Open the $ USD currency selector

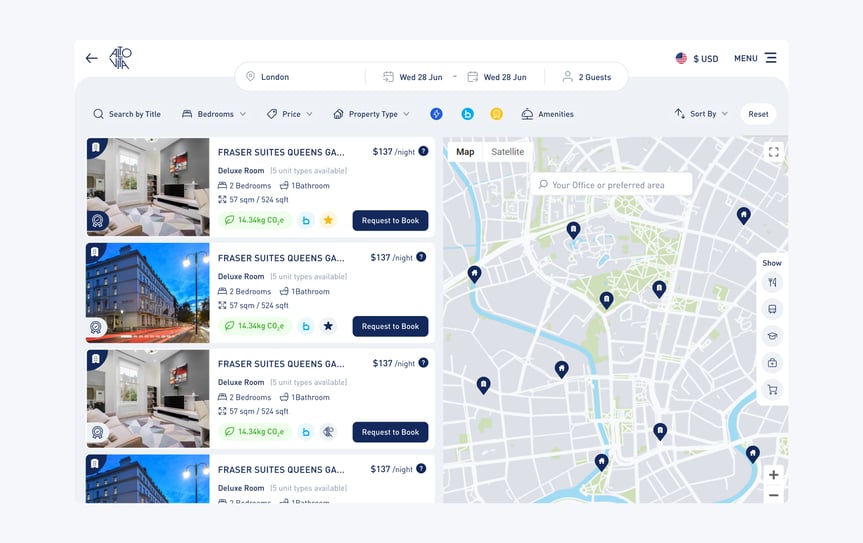(x=697, y=59)
